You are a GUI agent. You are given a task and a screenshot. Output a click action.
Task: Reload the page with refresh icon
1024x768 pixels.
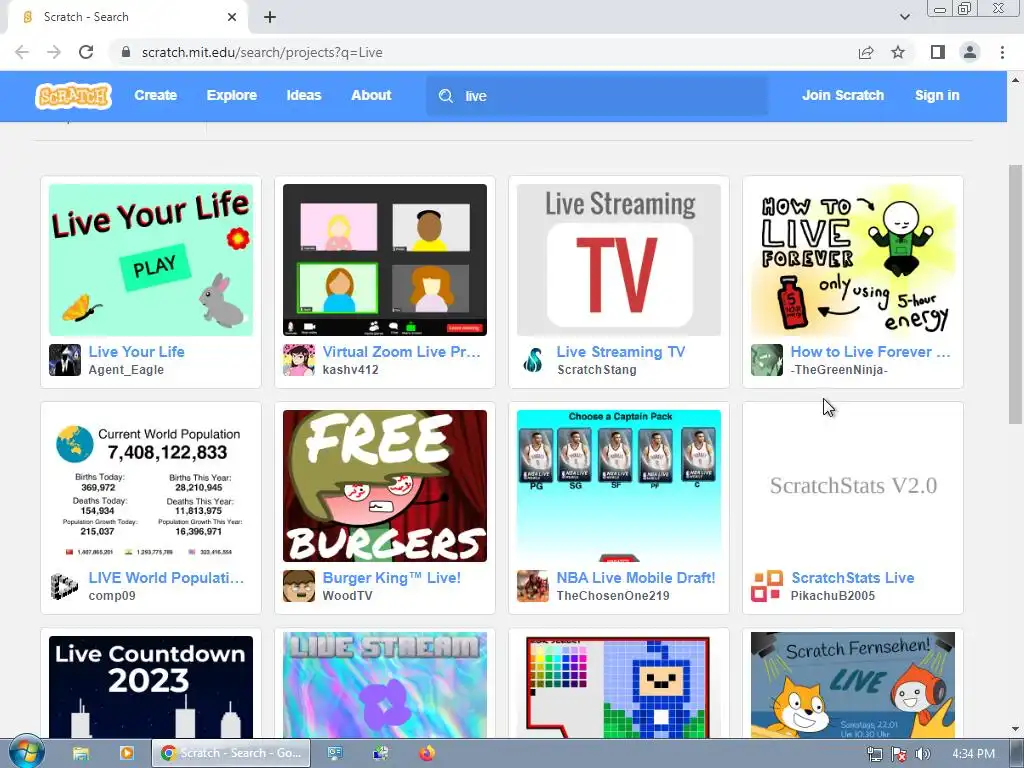(86, 52)
